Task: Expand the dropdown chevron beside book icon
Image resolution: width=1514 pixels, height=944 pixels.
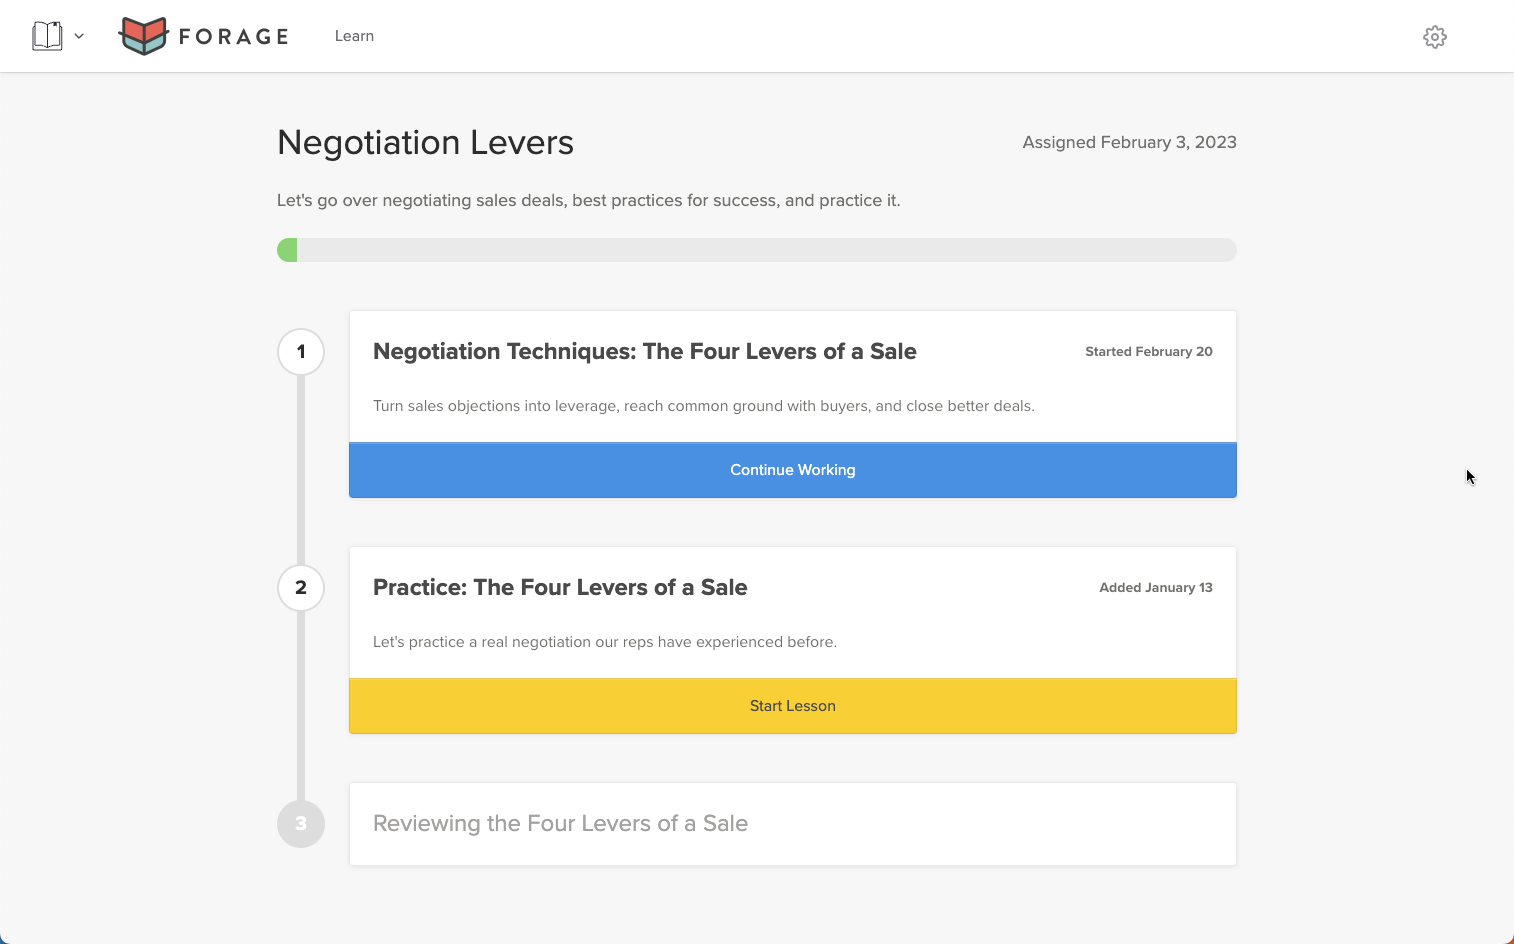Action: [79, 36]
